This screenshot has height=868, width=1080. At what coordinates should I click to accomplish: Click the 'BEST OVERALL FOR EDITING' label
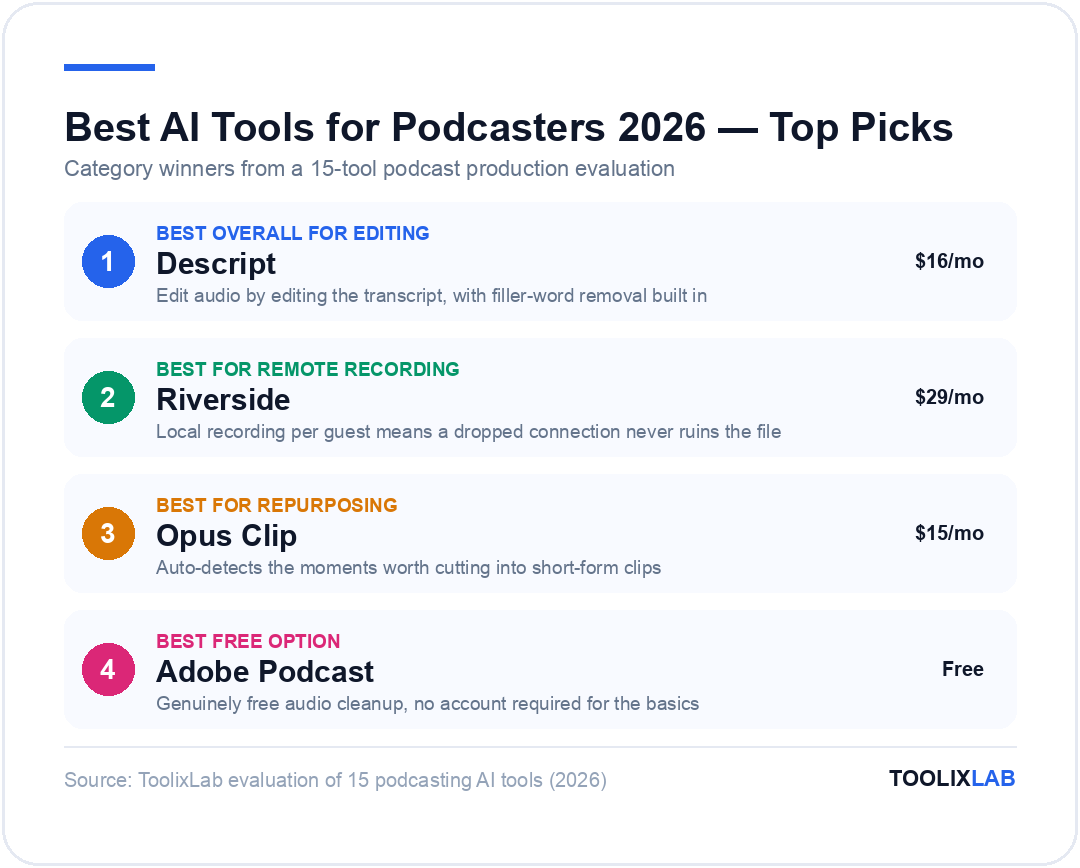(293, 234)
